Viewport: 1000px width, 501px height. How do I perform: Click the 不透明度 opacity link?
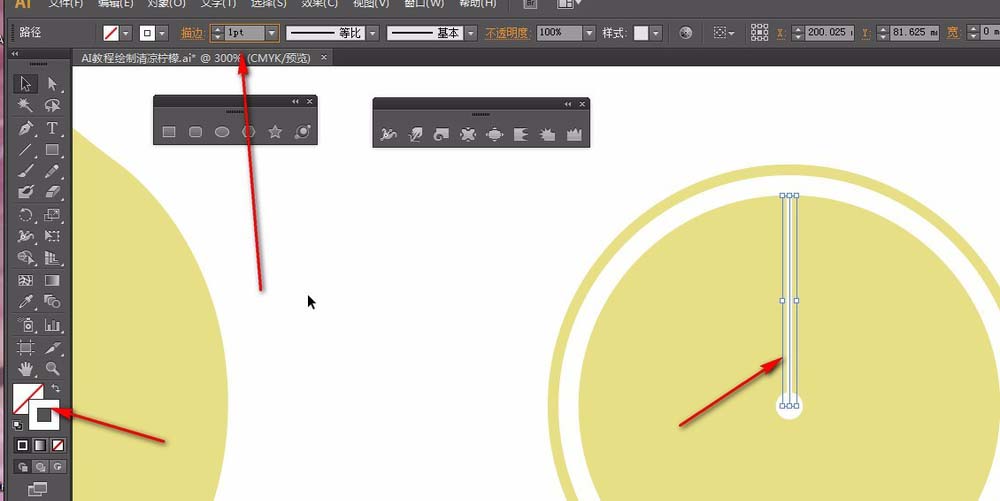507,33
